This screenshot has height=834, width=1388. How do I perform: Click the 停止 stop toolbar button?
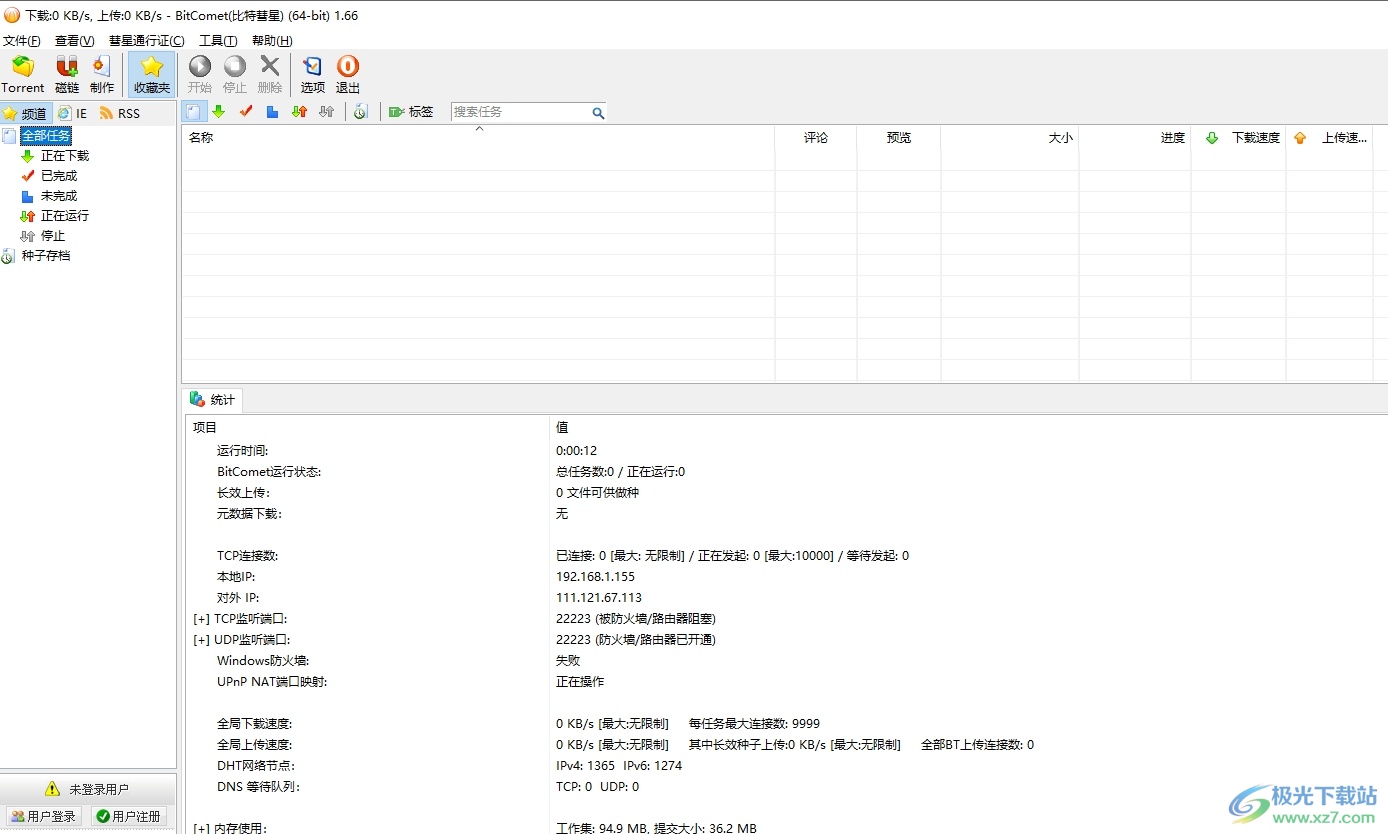pos(235,75)
